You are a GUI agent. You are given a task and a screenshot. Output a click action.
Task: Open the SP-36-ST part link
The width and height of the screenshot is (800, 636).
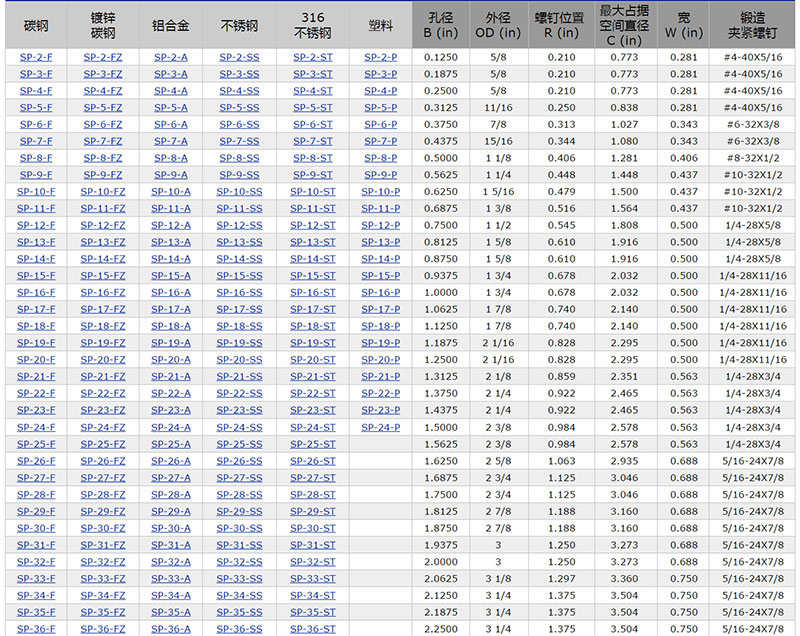click(x=313, y=629)
